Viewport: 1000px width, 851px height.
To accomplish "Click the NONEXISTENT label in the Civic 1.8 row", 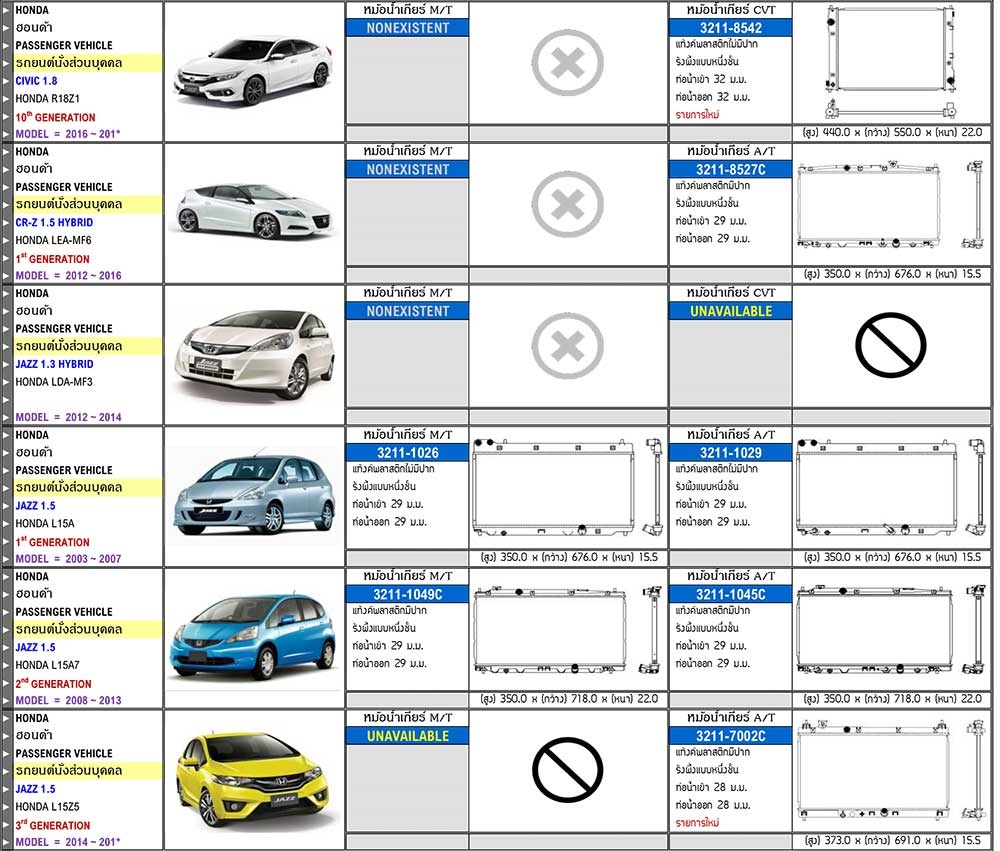I will pos(408,28).
